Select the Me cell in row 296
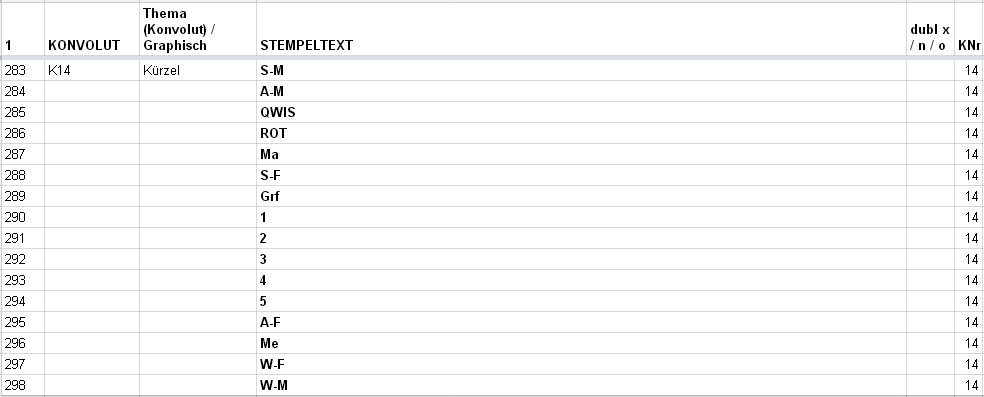This screenshot has width=984, height=397. click(581, 343)
